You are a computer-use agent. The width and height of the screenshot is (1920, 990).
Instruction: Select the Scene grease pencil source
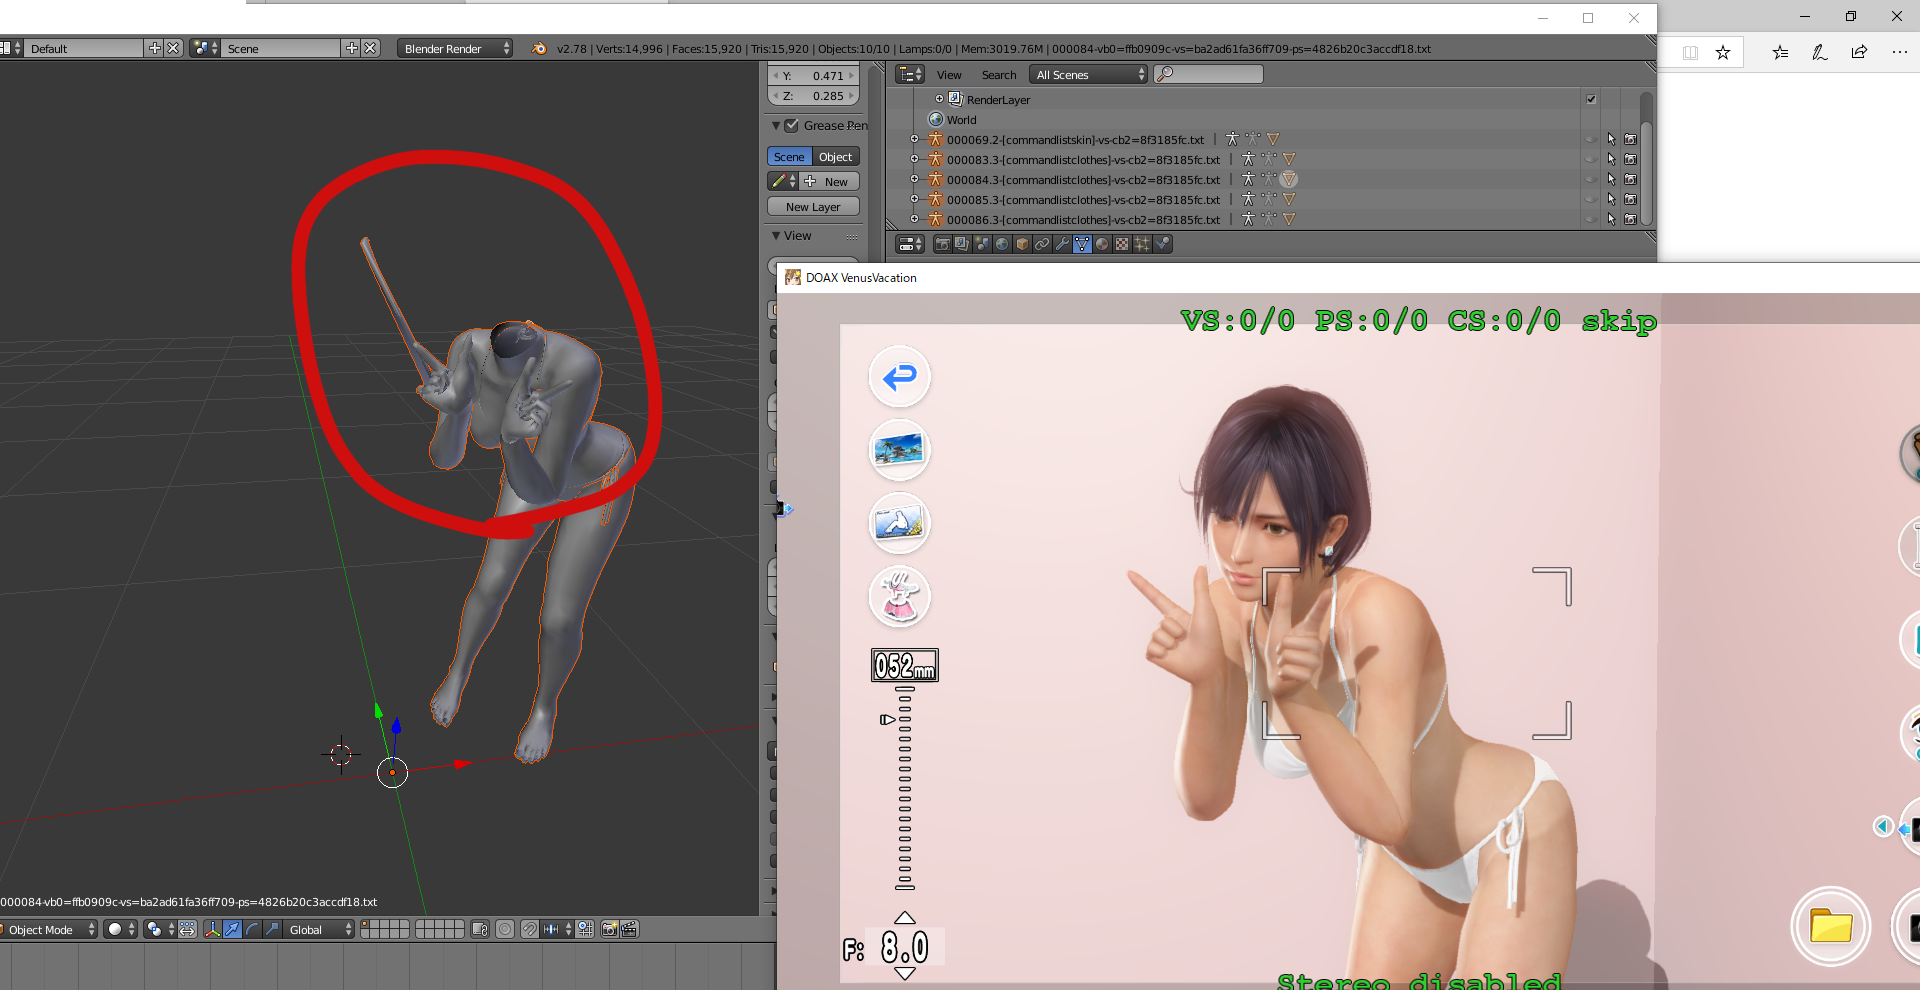(x=789, y=157)
